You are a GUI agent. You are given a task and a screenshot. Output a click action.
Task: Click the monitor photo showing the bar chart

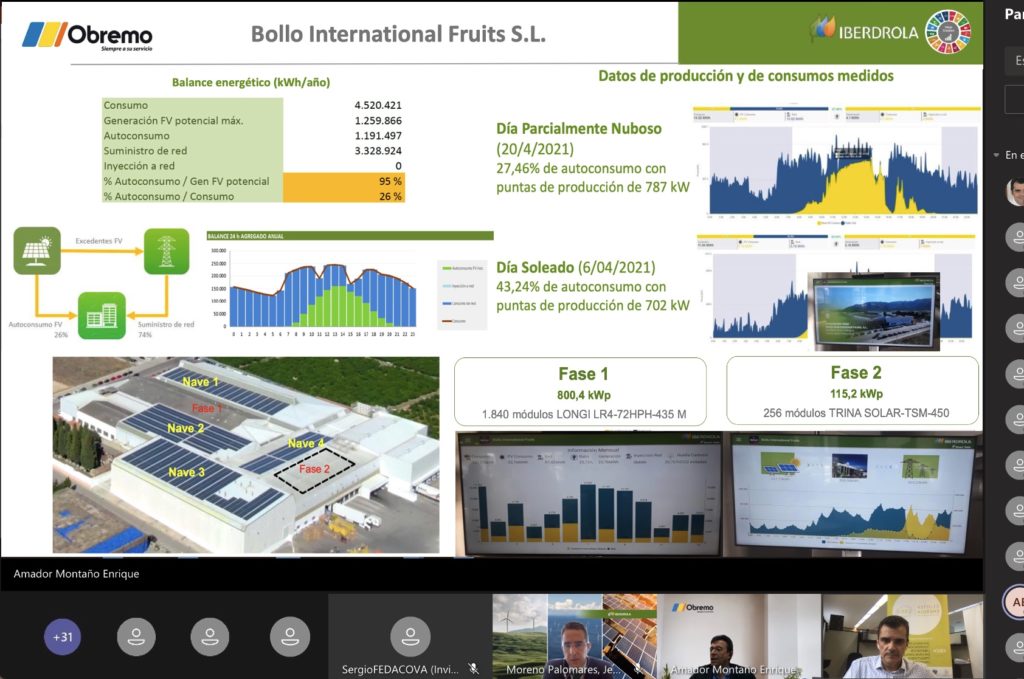(x=590, y=494)
